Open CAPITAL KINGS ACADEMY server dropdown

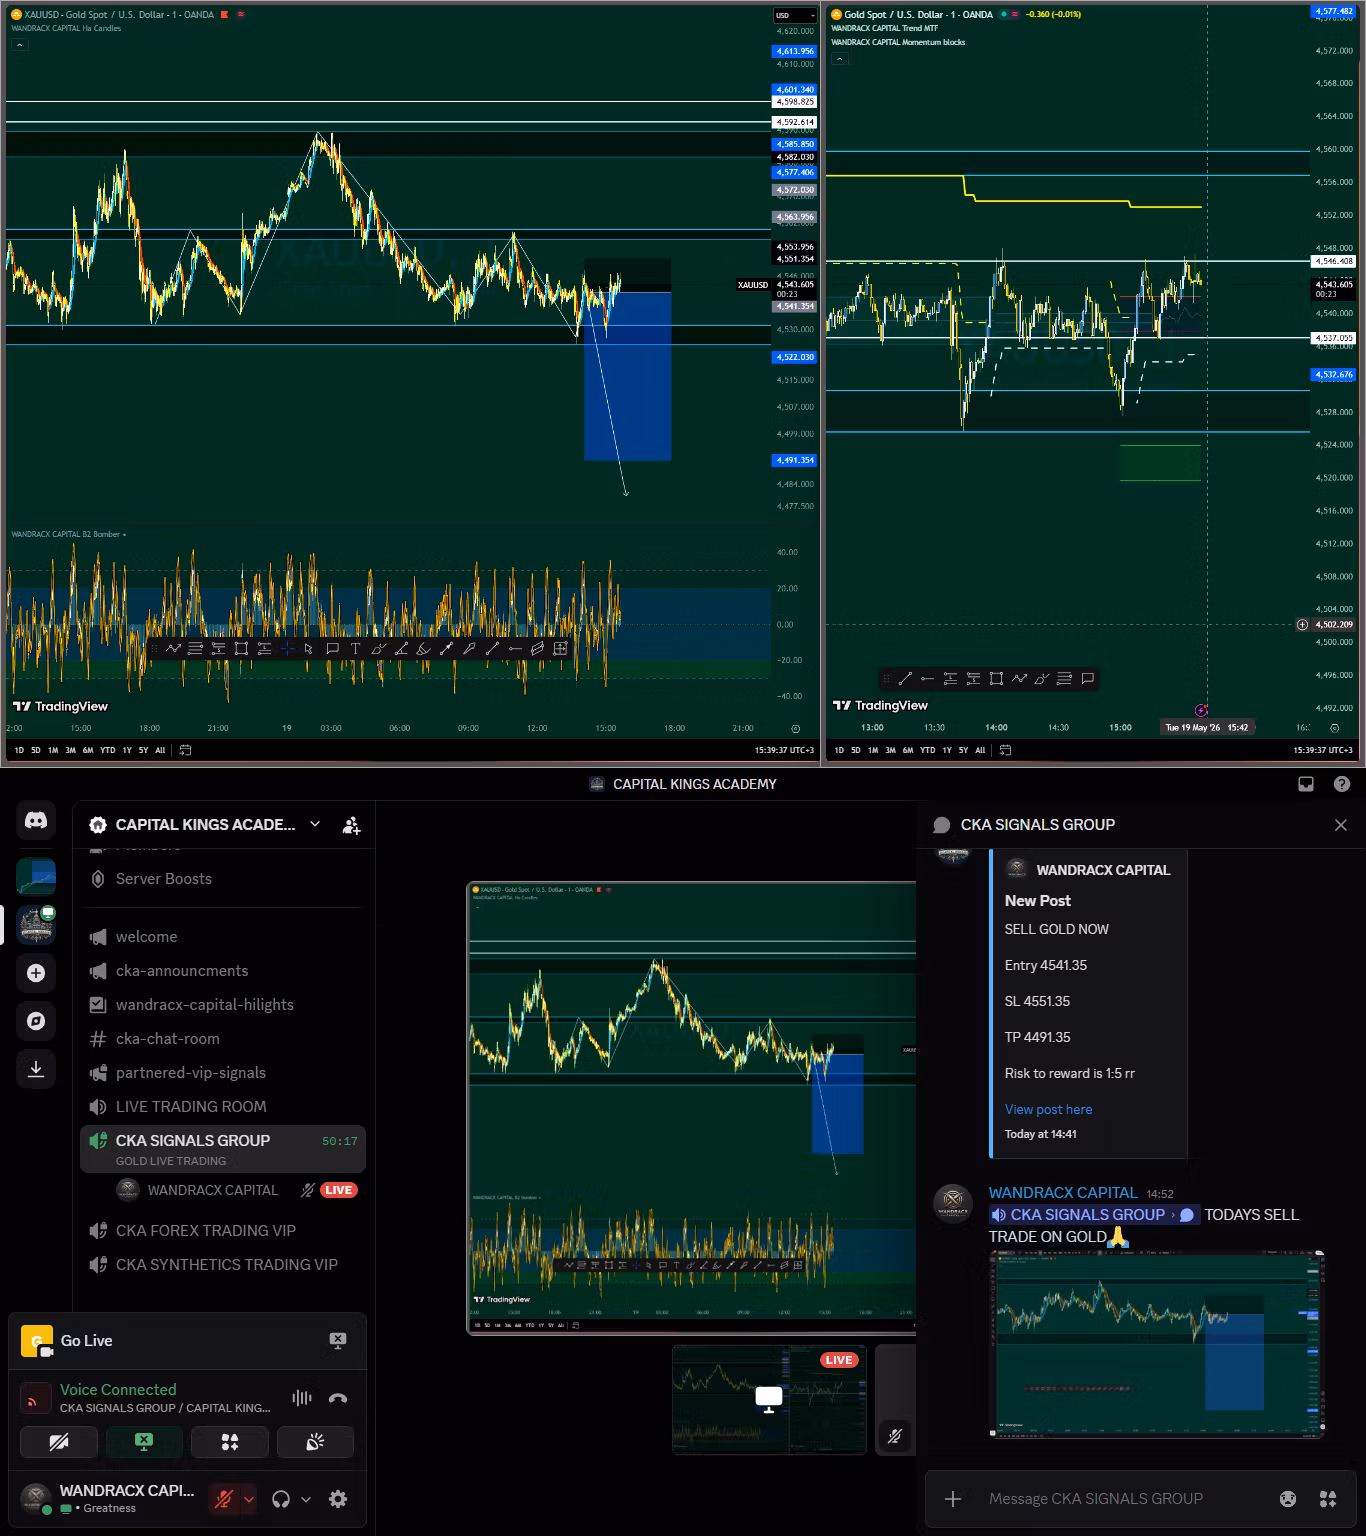tap(315, 824)
